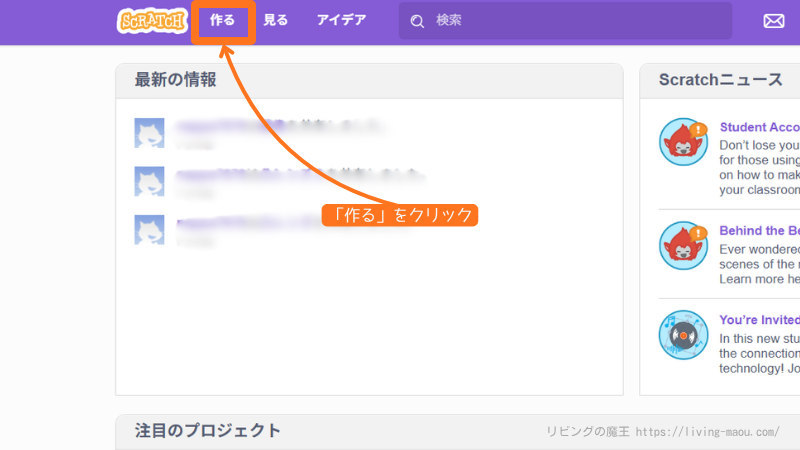800x450 pixels.
Task: Click the Student Accounts news mascot icon
Action: click(683, 142)
